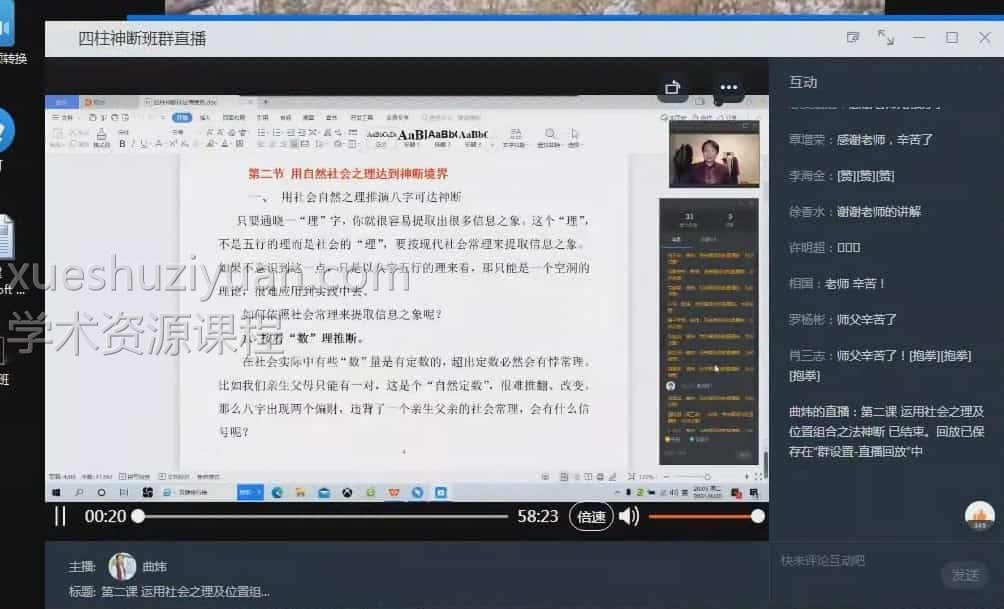
Task: Open the more options (…) icon on the video
Action: click(x=729, y=88)
